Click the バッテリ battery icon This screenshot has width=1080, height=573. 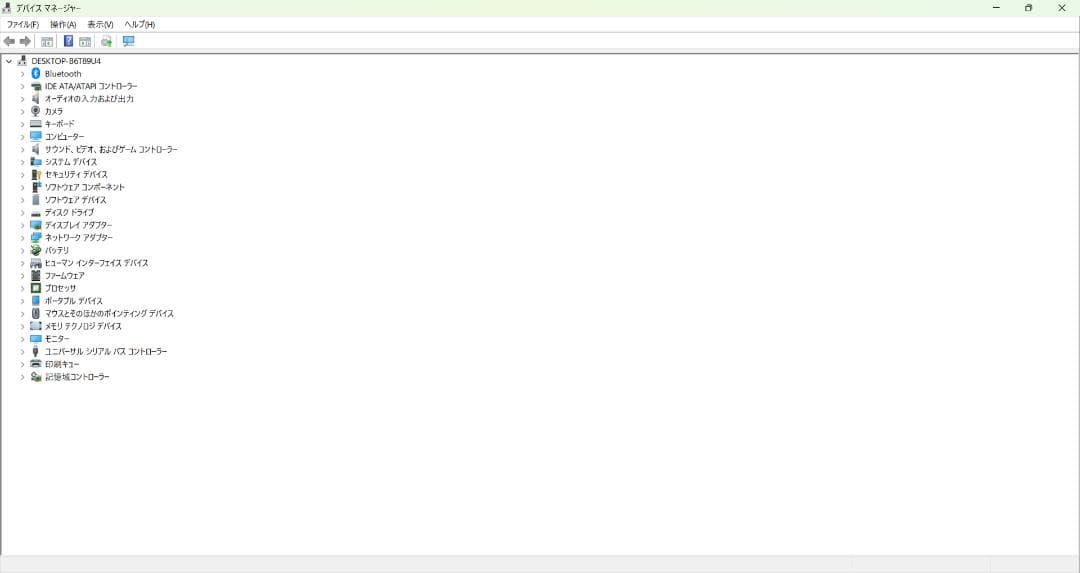(x=36, y=250)
